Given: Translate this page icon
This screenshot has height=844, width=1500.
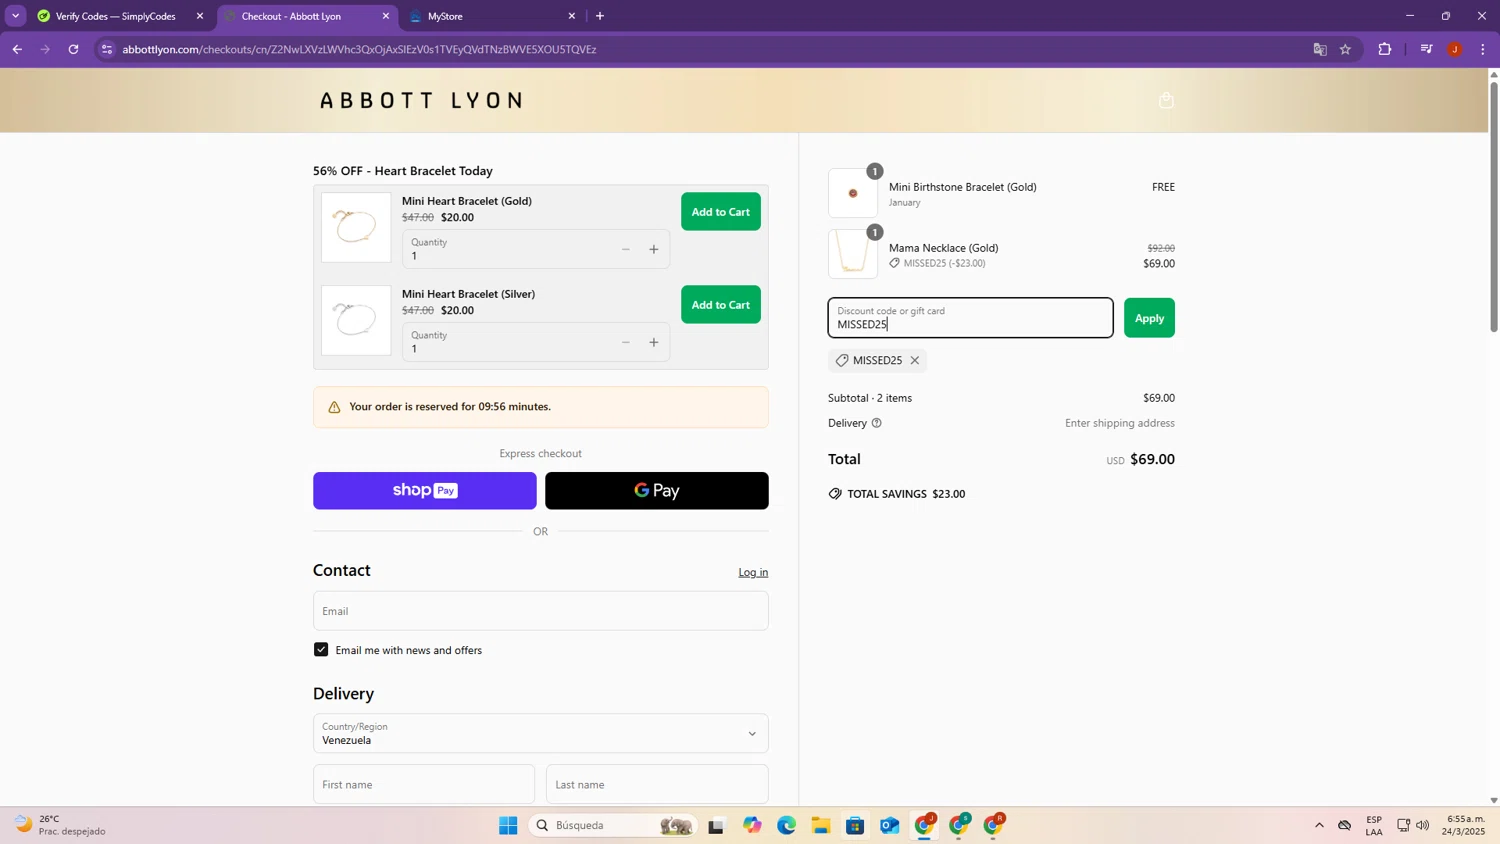Looking at the screenshot, I should [x=1320, y=49].
